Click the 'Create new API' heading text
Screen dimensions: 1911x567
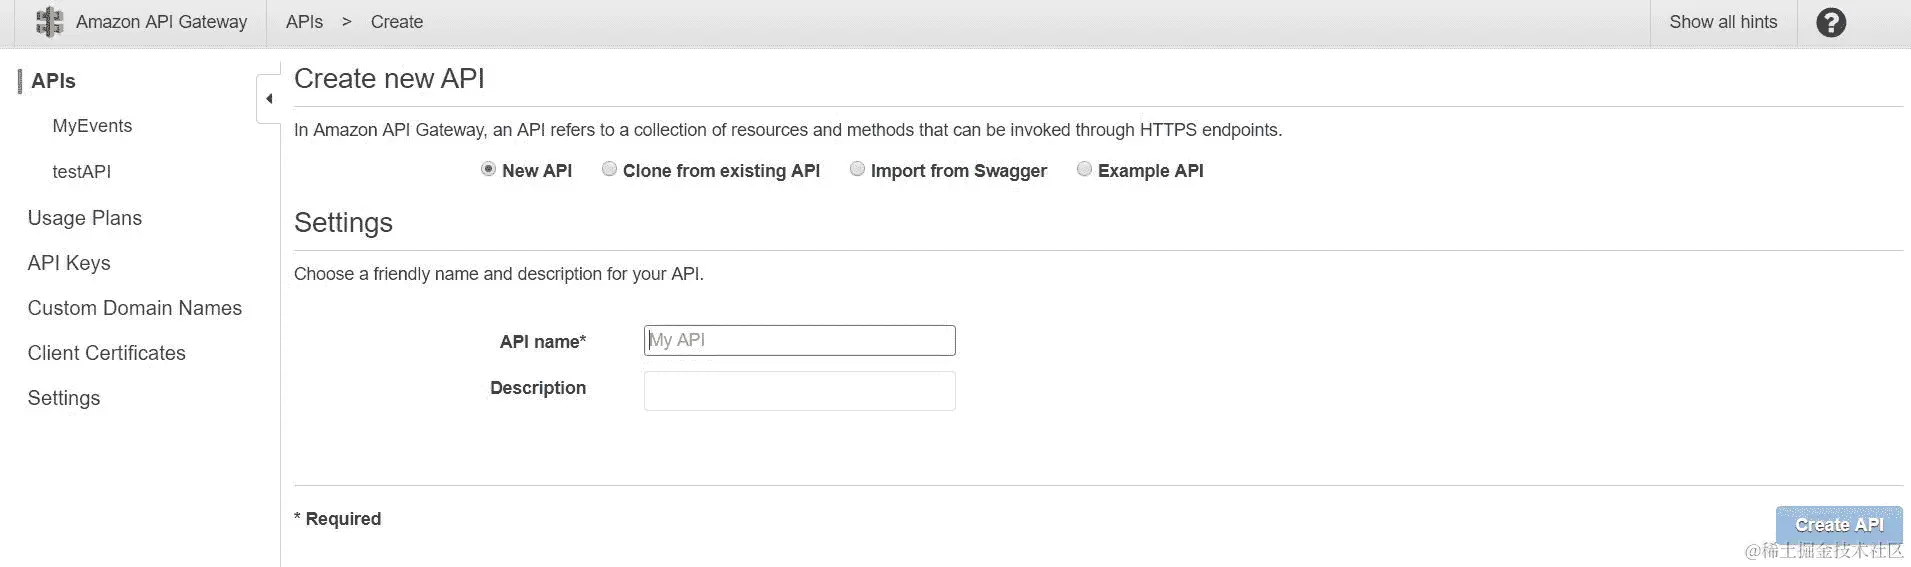[389, 79]
